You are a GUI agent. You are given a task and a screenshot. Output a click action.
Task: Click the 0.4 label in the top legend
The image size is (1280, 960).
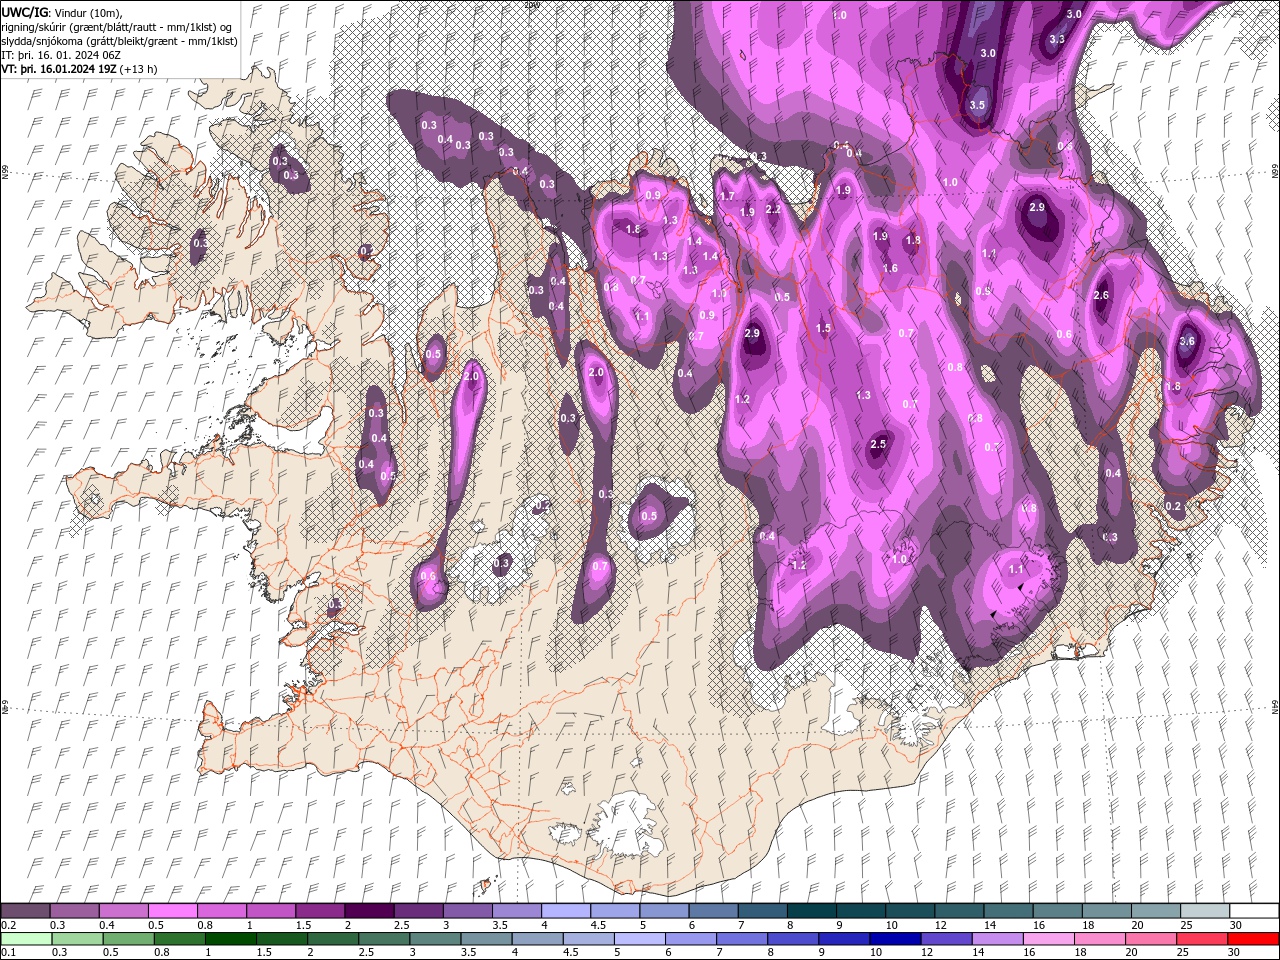point(107,924)
